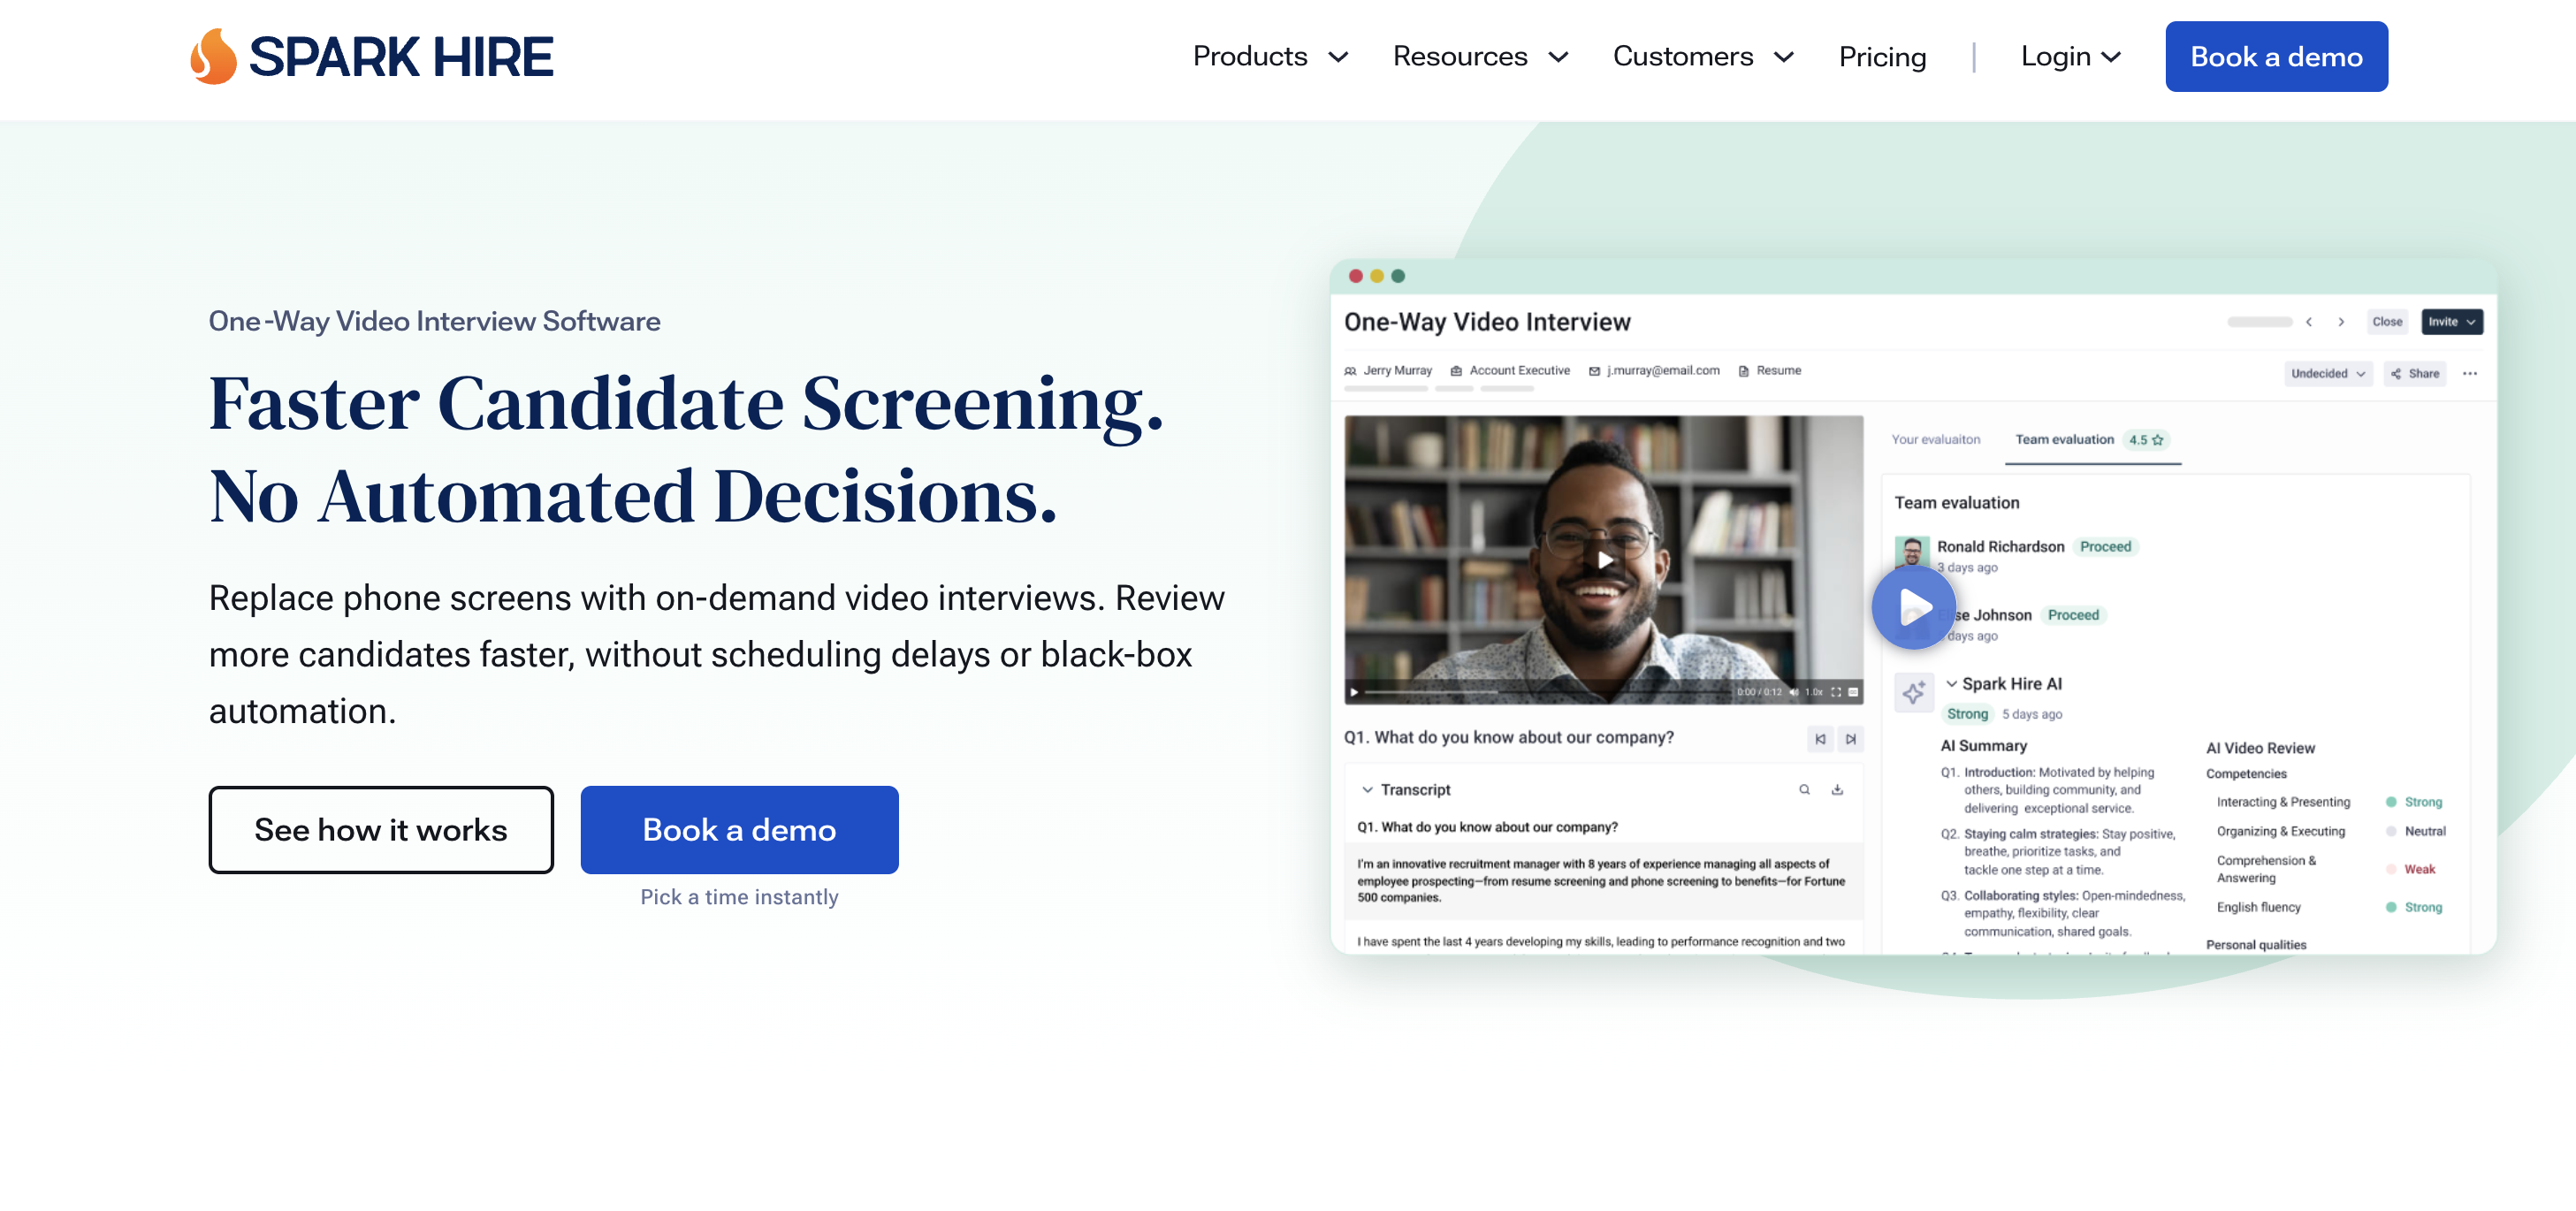Go to next question icon
The image size is (2576, 1211).
click(1851, 739)
